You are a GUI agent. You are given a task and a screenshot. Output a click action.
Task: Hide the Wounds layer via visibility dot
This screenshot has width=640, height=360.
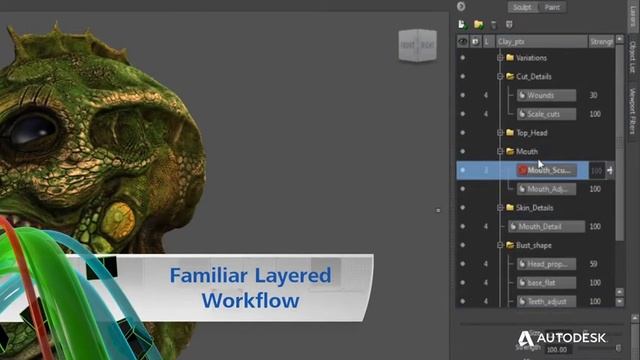pyautogui.click(x=462, y=95)
